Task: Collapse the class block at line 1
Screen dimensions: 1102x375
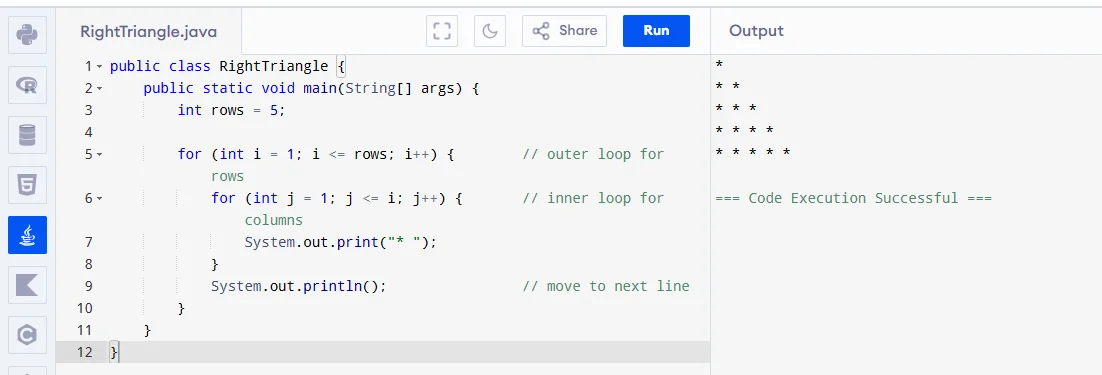Action: click(x=99, y=67)
